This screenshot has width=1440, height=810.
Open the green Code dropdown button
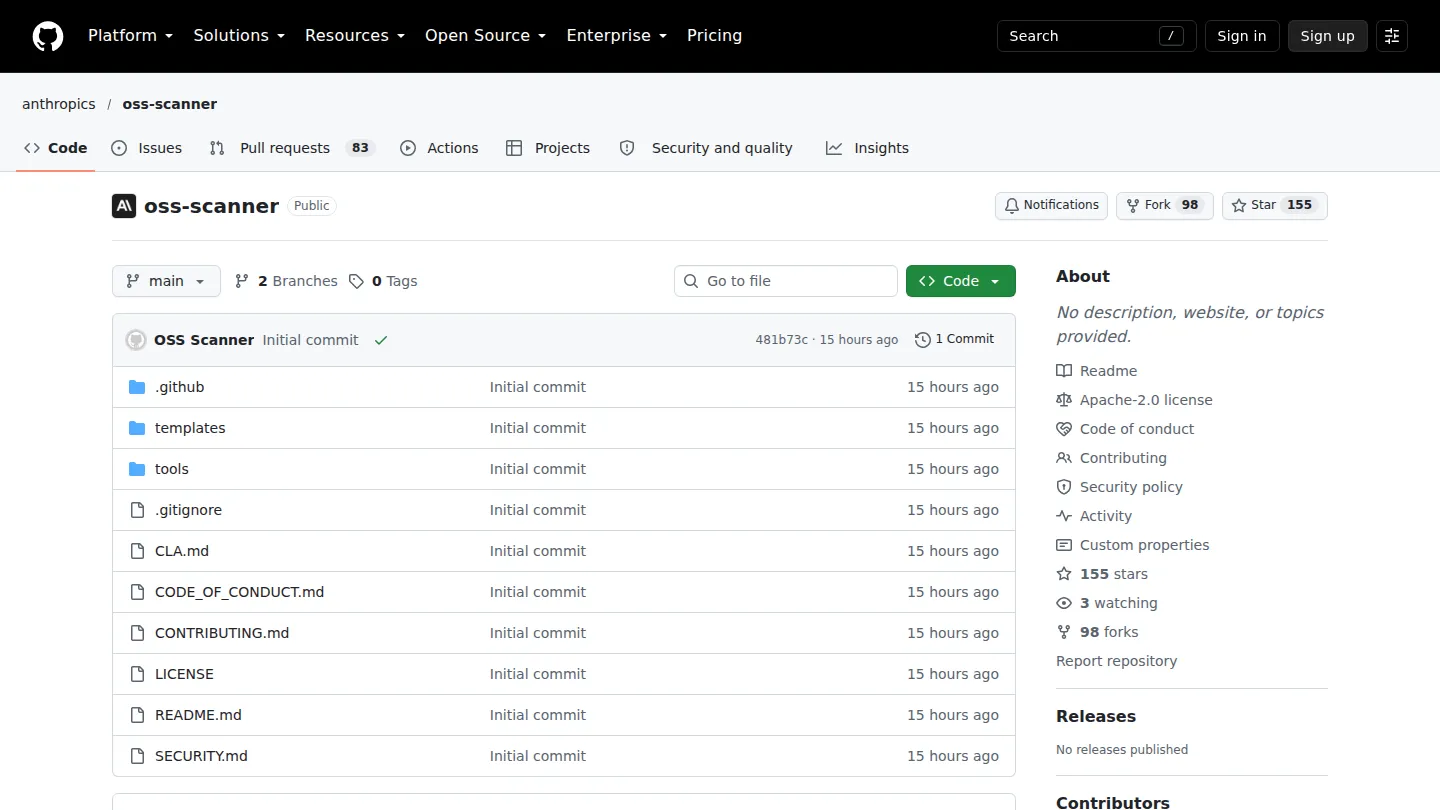point(961,281)
